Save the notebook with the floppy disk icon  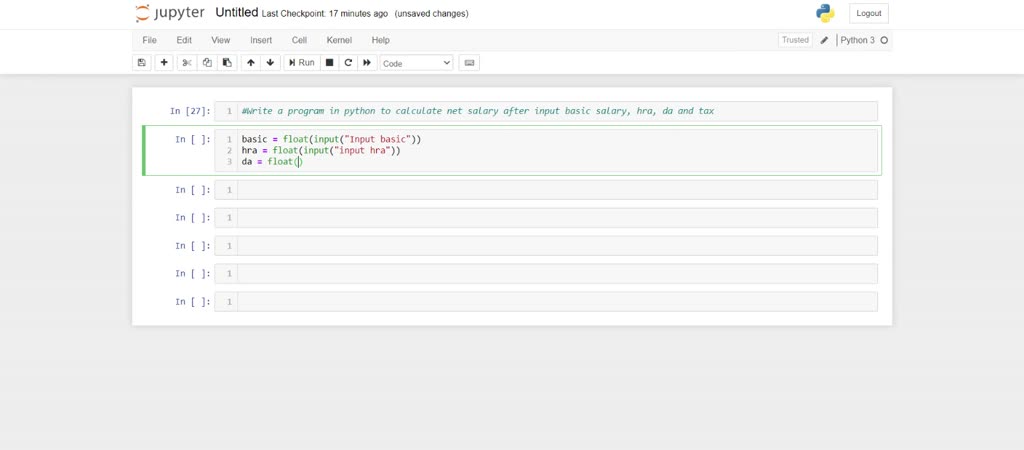142,63
